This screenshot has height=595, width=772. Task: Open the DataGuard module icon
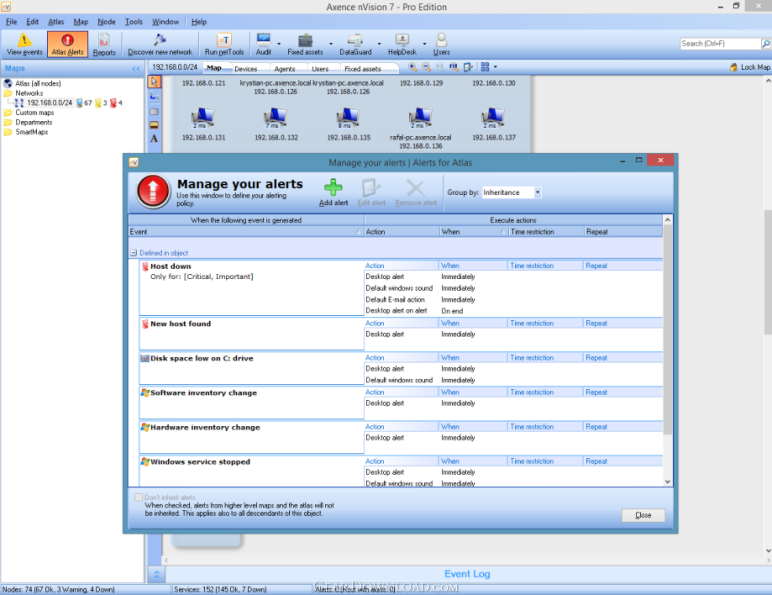pos(355,44)
